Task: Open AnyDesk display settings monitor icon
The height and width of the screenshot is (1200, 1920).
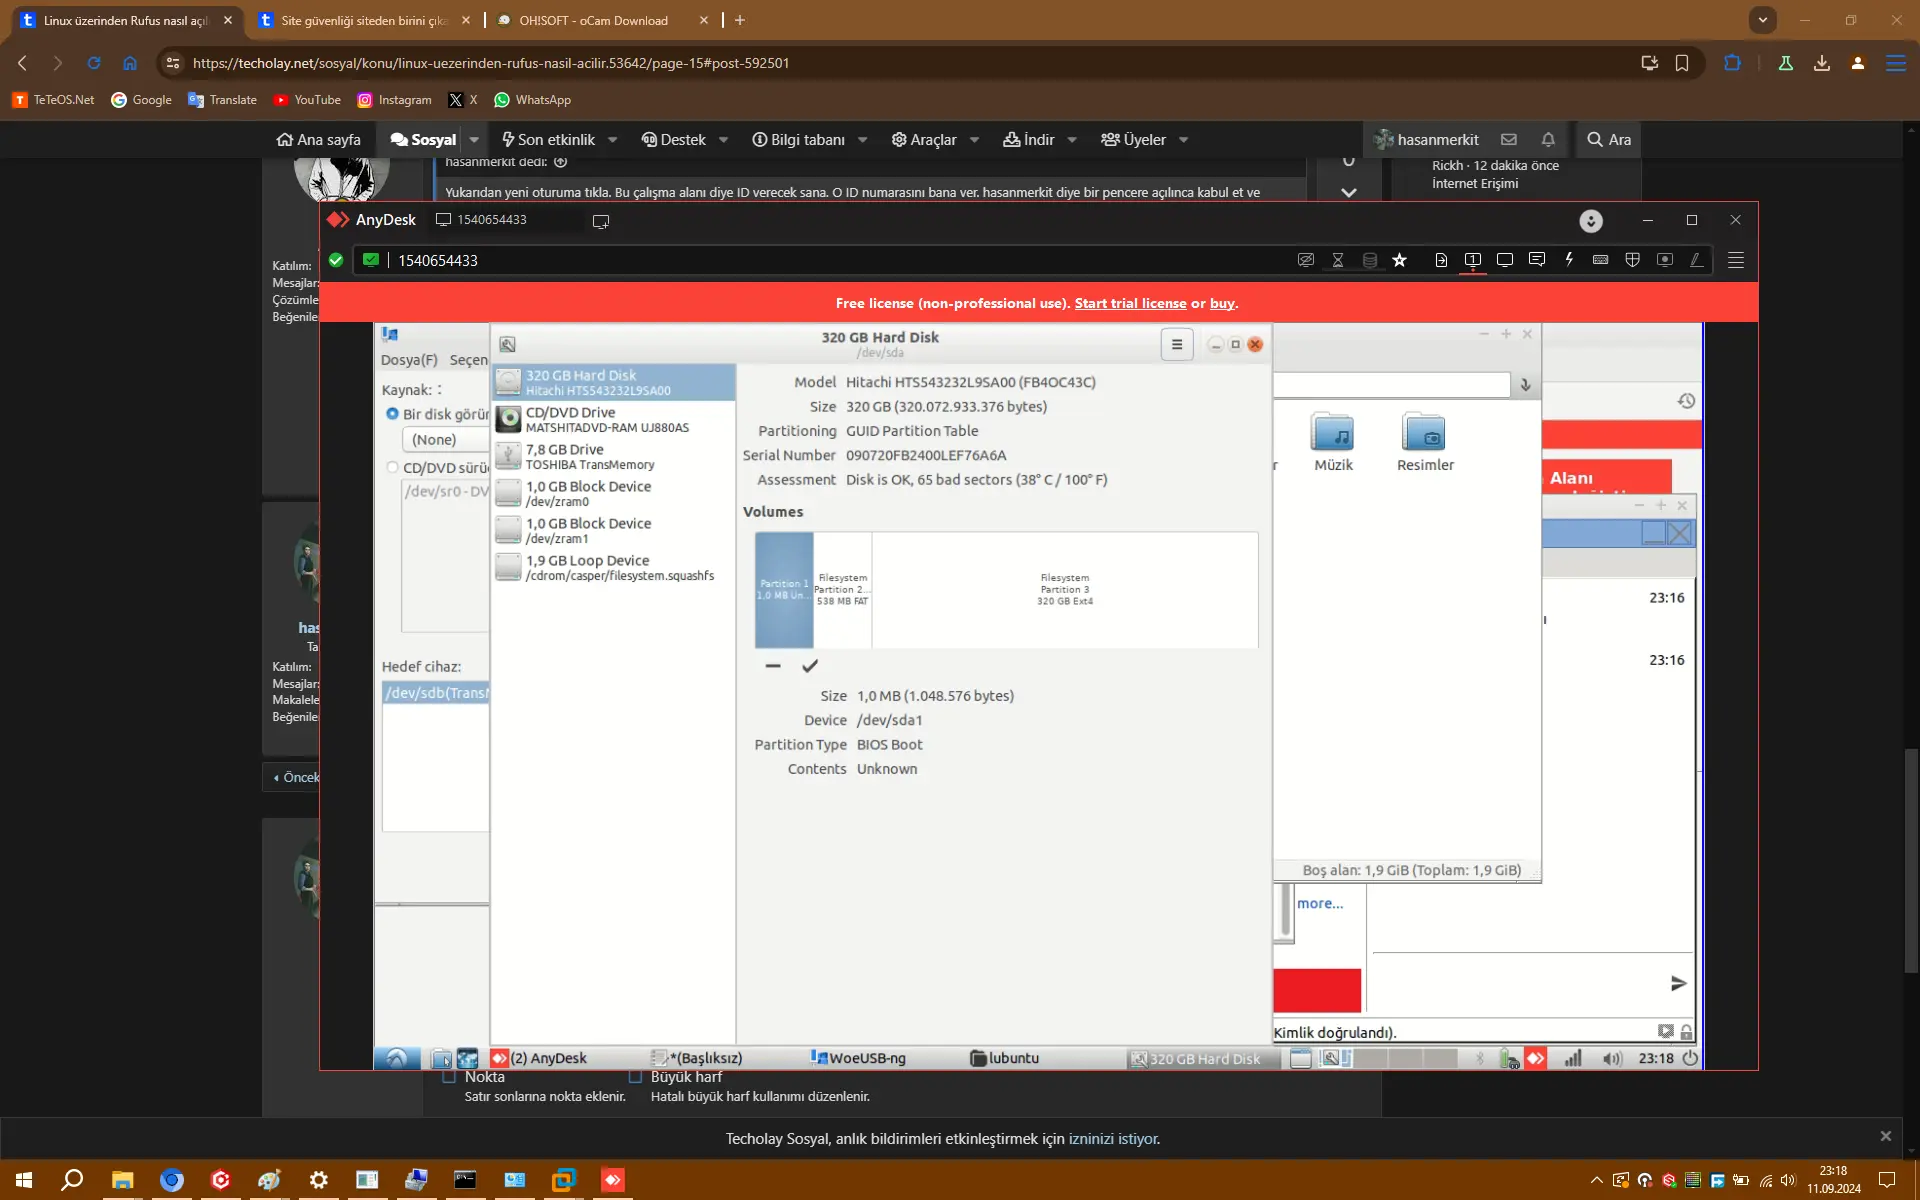Action: pos(1505,260)
